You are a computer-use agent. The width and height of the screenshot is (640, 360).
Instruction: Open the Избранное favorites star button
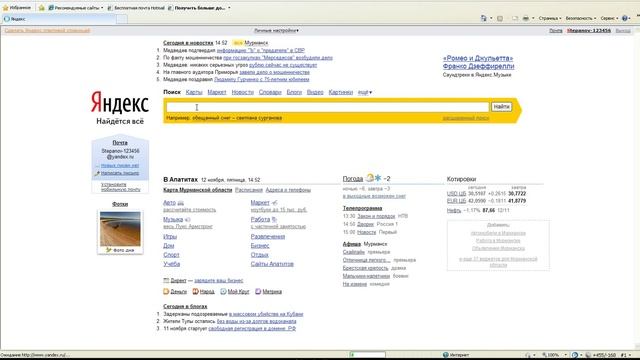(17, 8)
